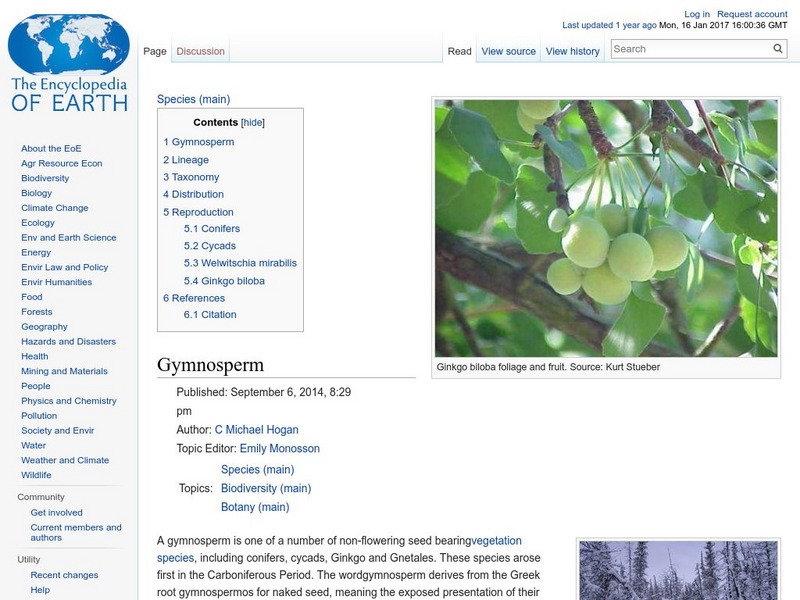The height and width of the screenshot is (600, 800).
Task: Open the Species (main) link above Contents
Action: pos(193,99)
